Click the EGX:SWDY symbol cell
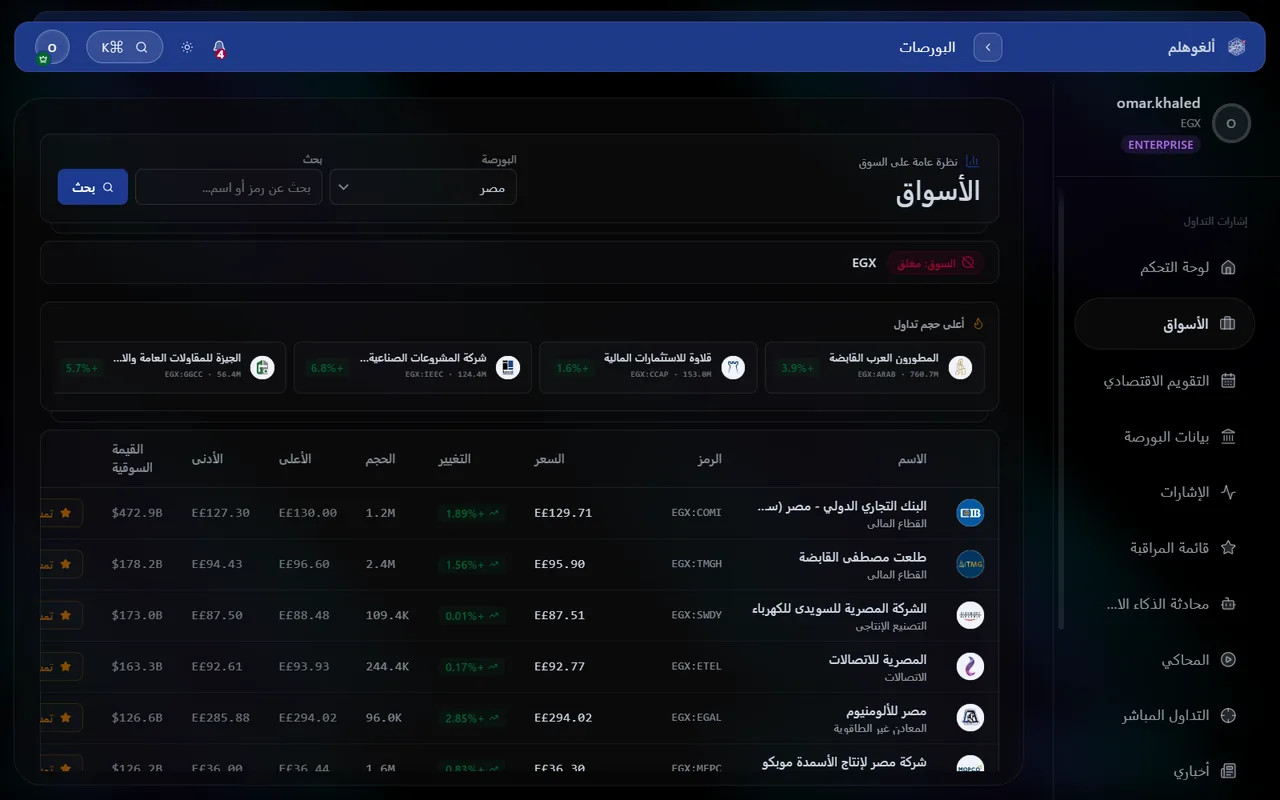The height and width of the screenshot is (800, 1280). [696, 615]
